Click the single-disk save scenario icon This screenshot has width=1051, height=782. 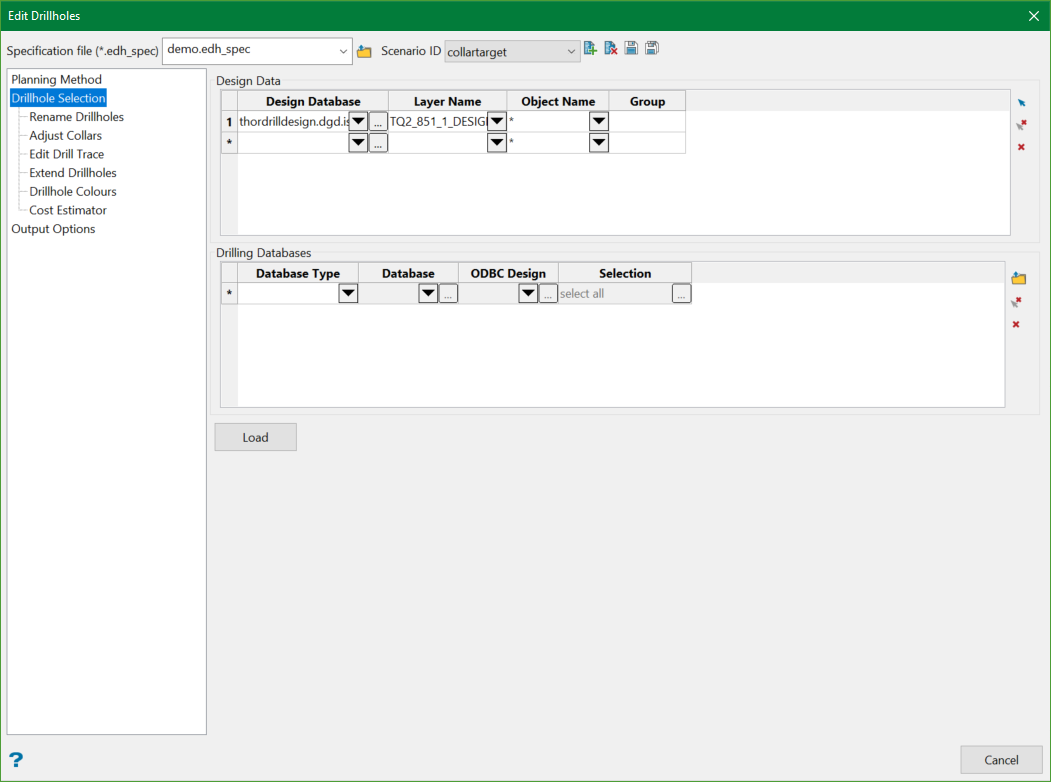[x=631, y=49]
